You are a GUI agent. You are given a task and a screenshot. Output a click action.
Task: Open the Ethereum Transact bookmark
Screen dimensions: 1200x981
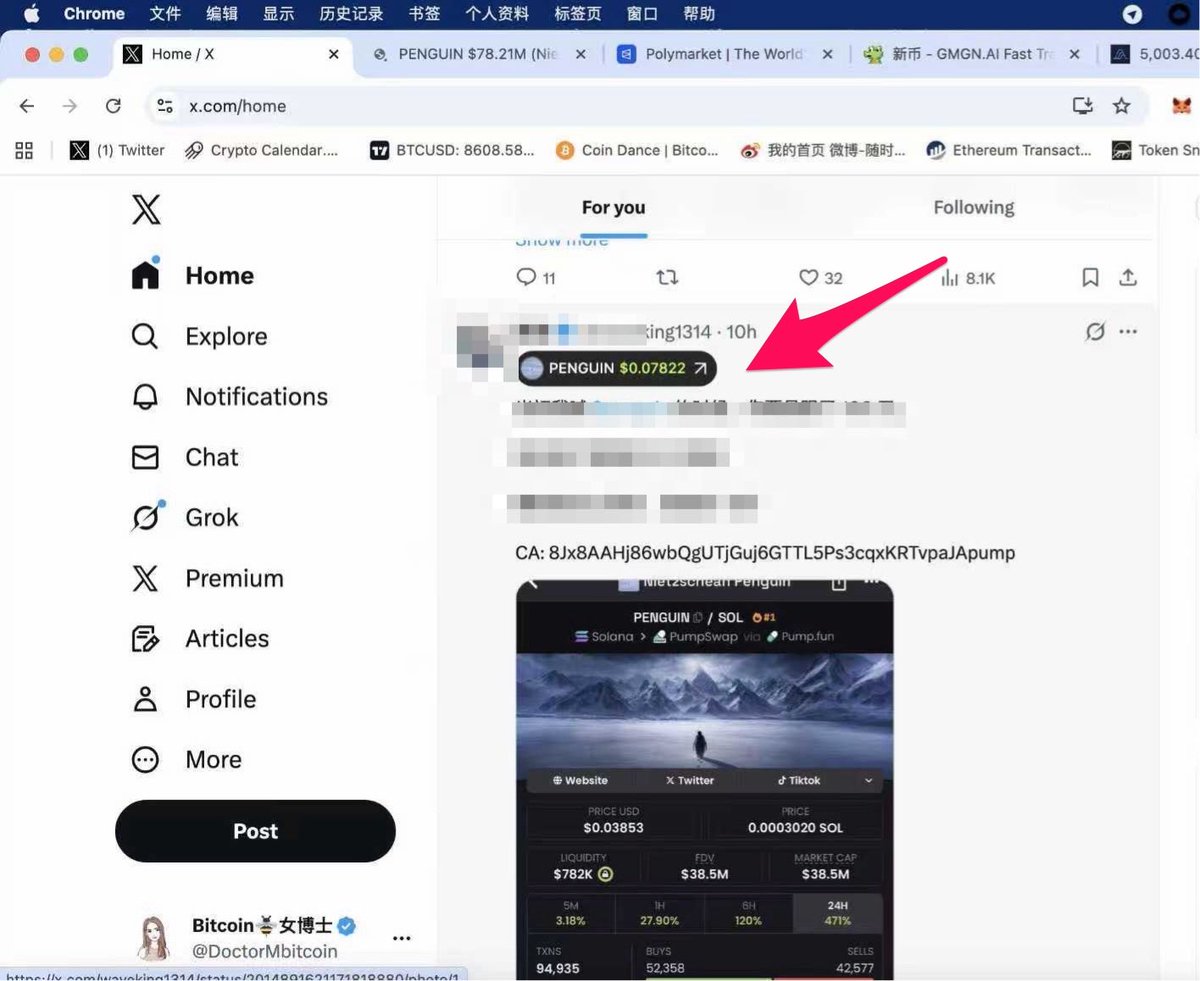click(1009, 150)
